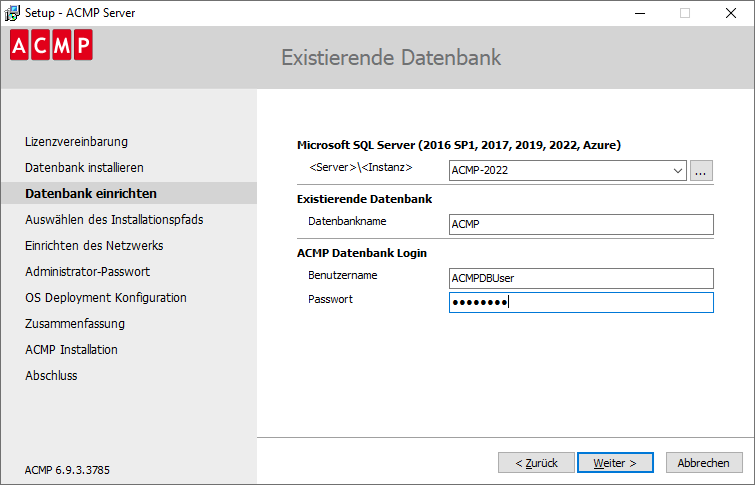This screenshot has height=485, width=755.
Task: Click the Passwort label
Action: 330,300
